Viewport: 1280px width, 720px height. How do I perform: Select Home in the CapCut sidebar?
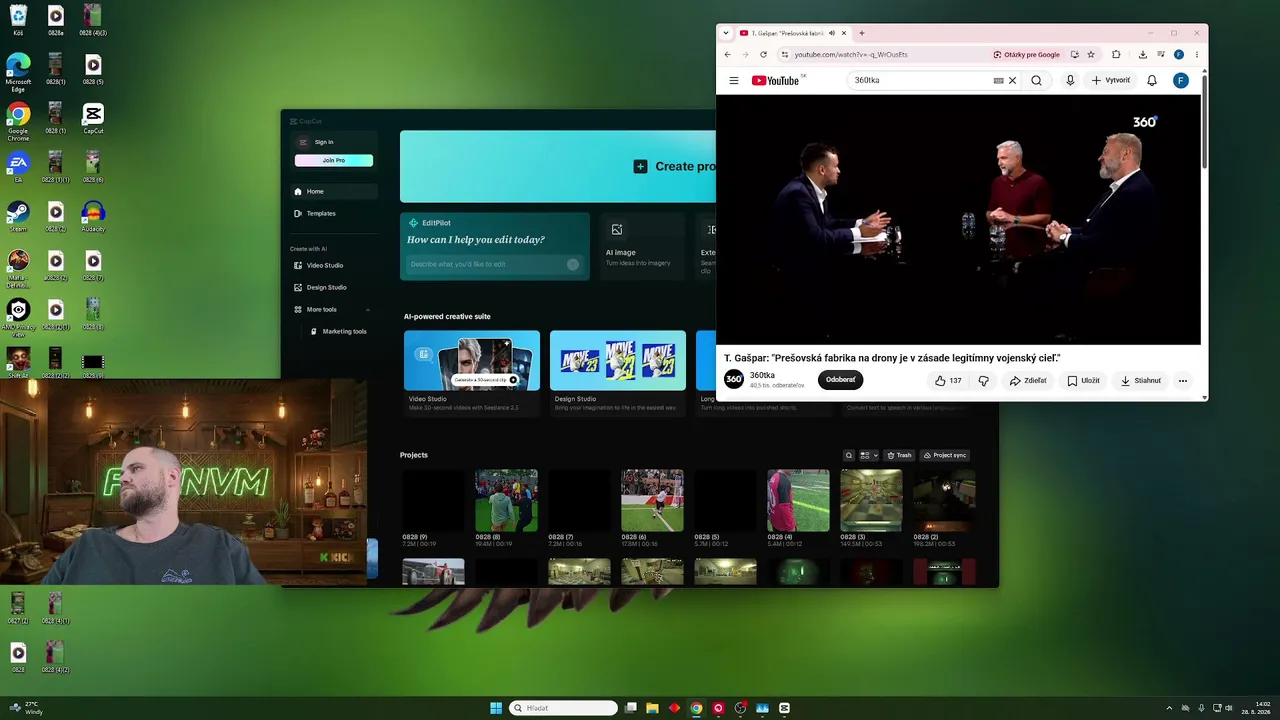click(x=335, y=191)
